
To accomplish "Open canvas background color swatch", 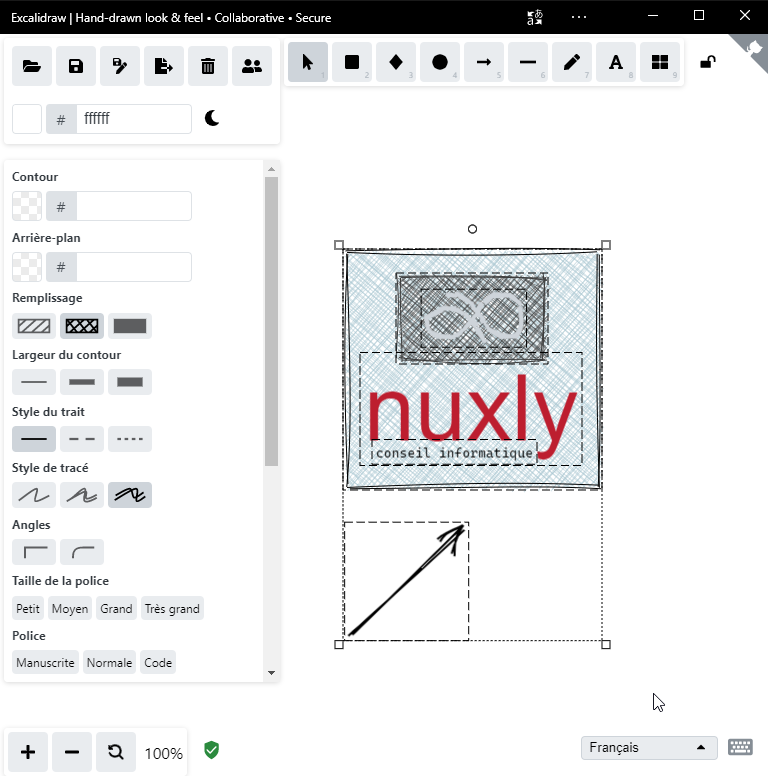I will click(27, 119).
